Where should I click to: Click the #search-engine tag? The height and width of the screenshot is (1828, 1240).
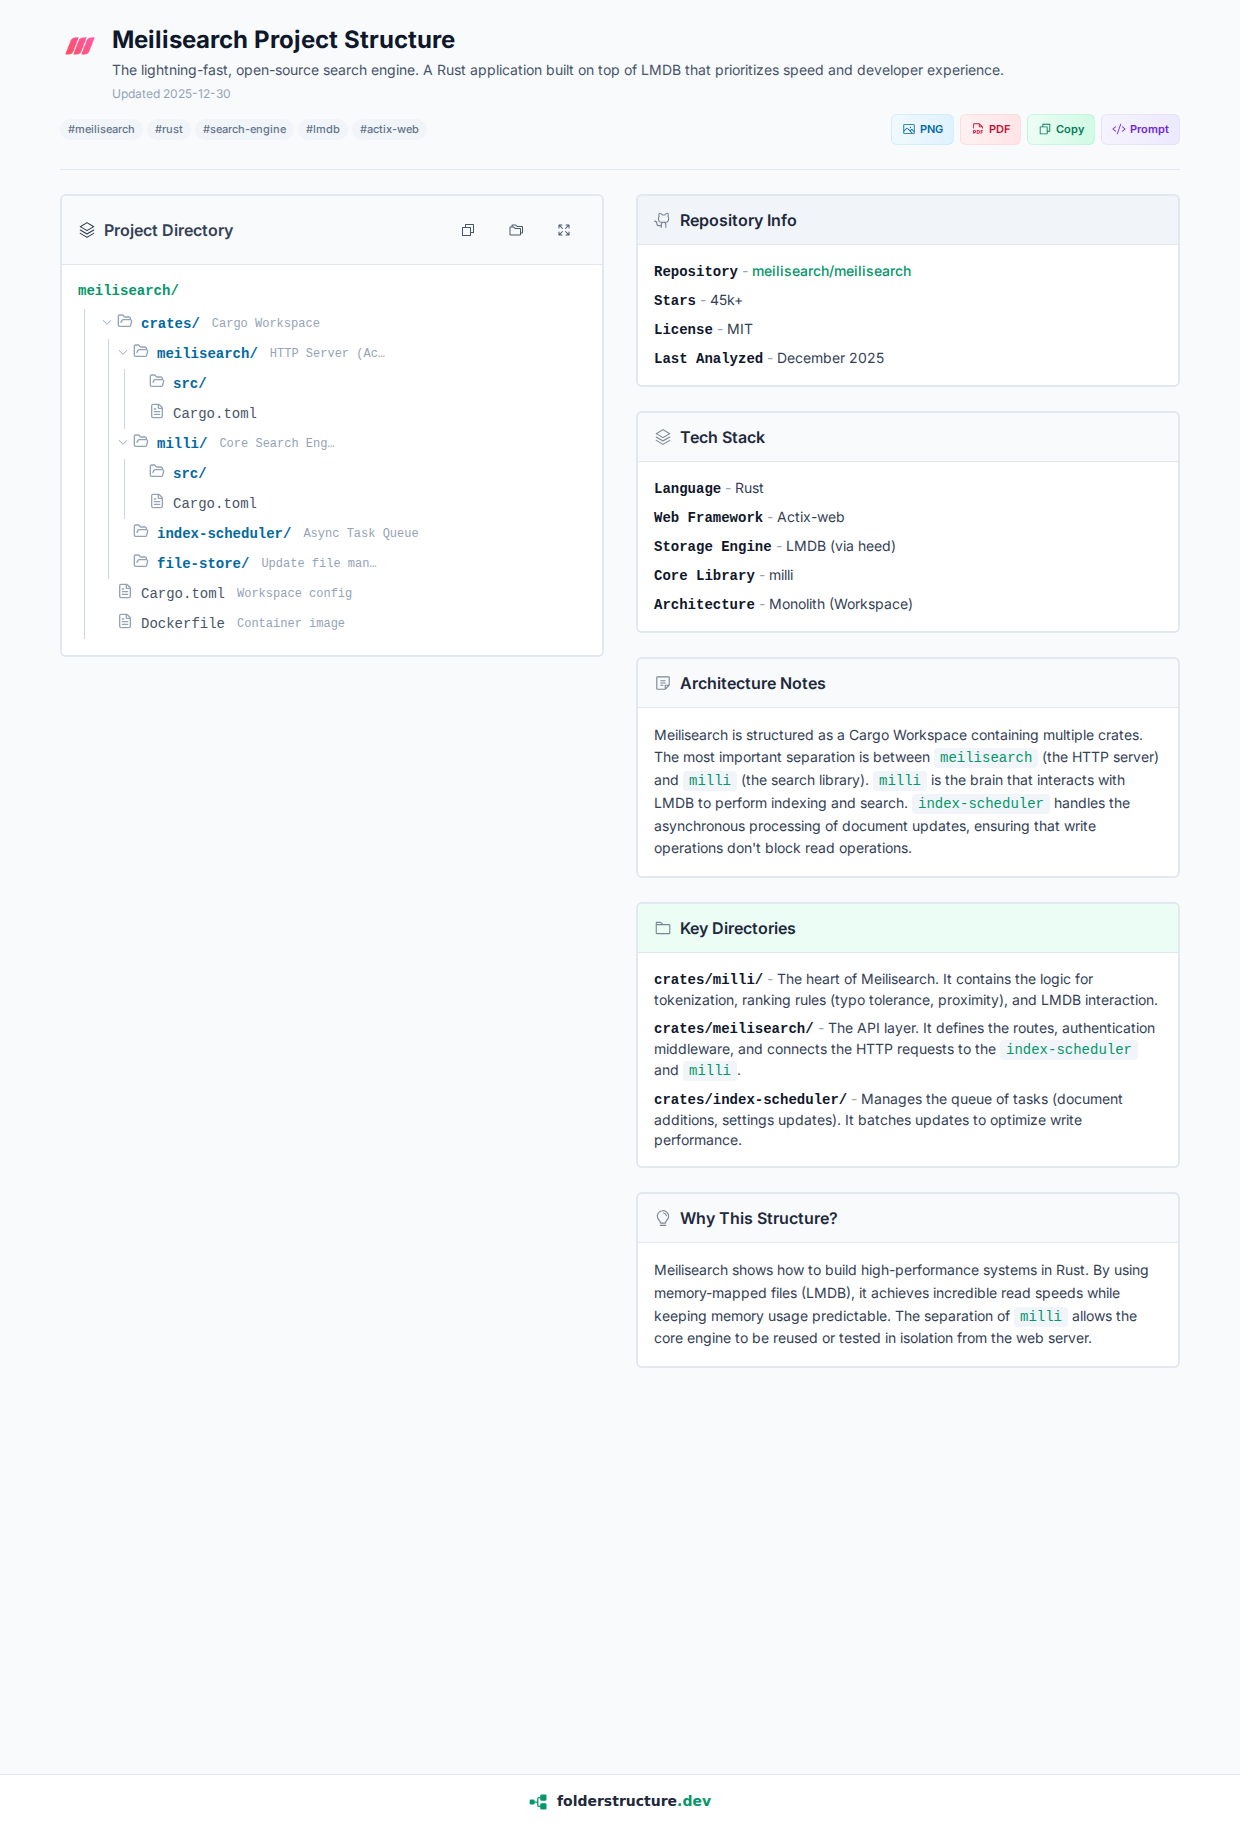(244, 129)
